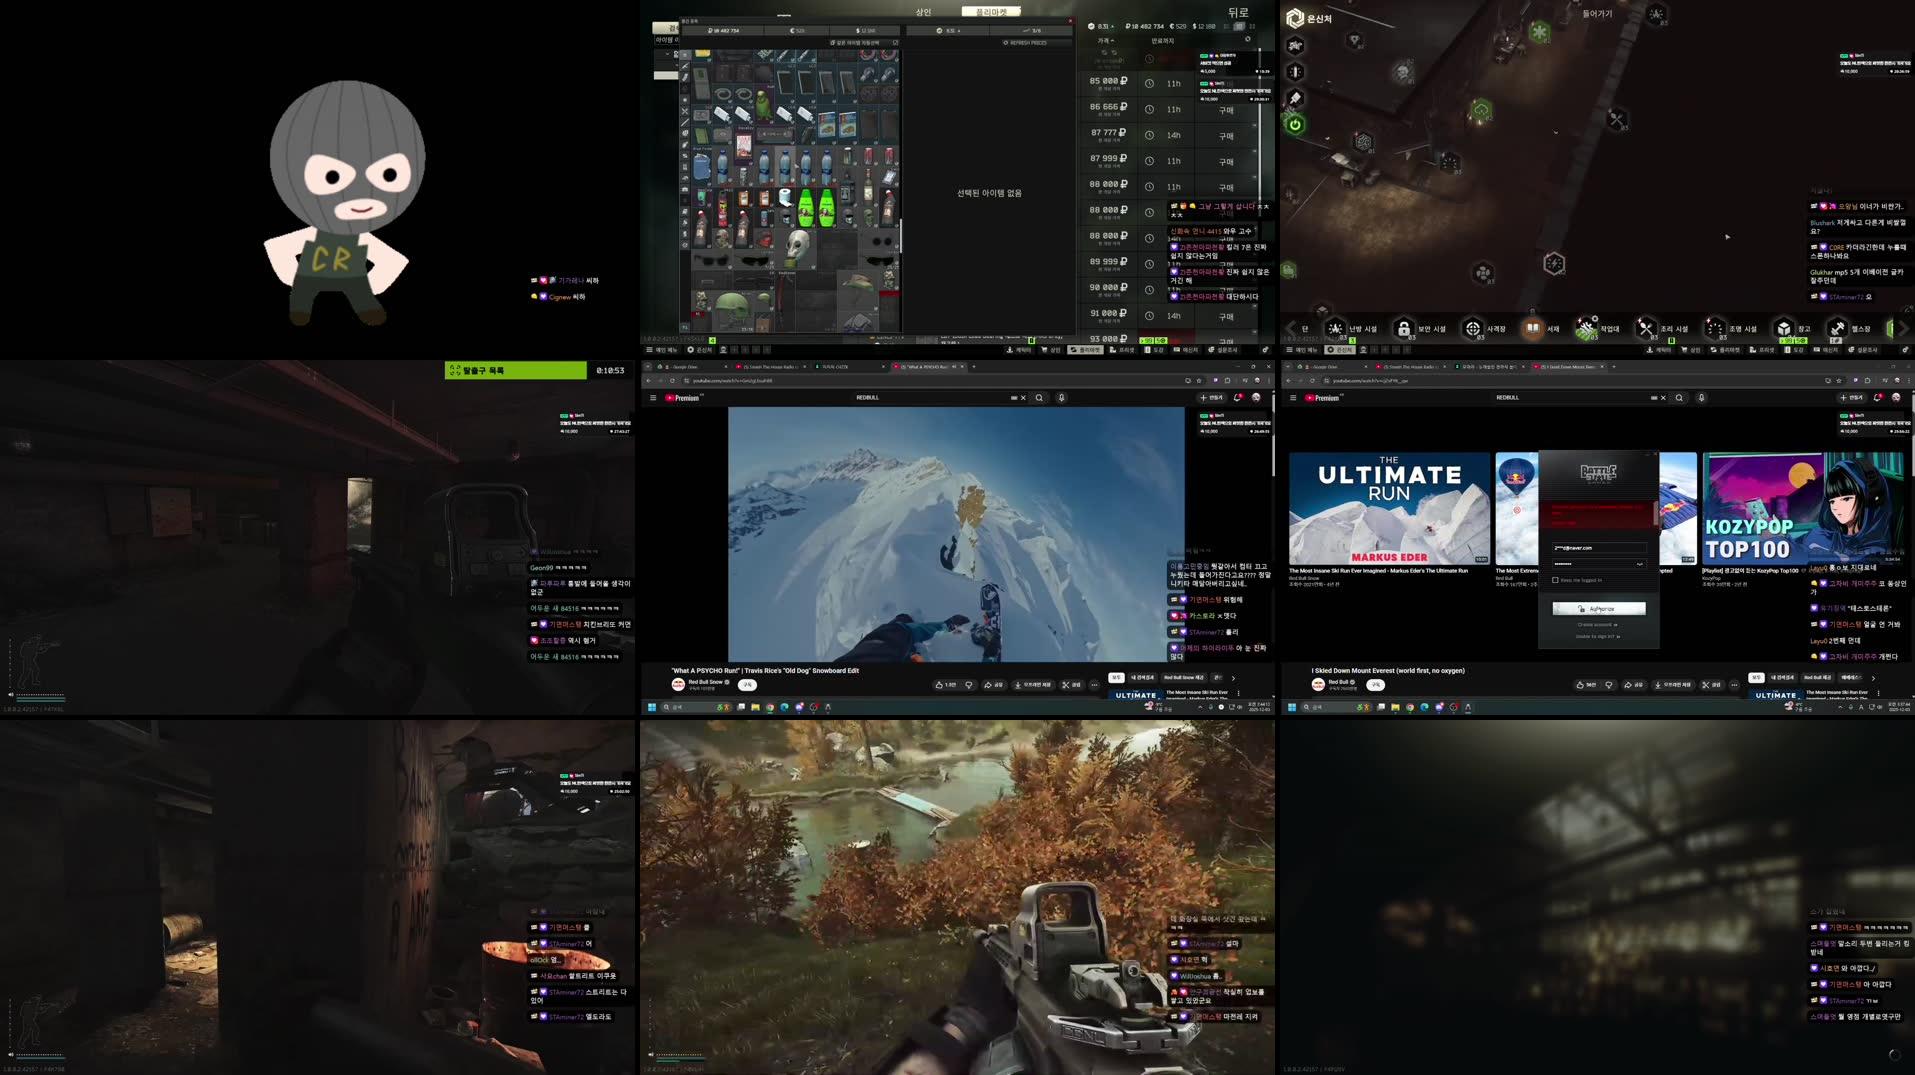Click YouTube search magnifier in snowboard video window
The image size is (1915, 1075).
coord(1039,398)
